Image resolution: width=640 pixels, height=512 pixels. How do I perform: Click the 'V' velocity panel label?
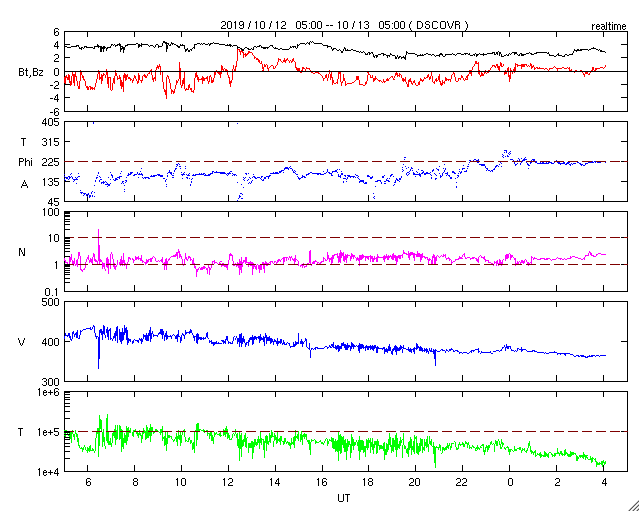coord(22,342)
